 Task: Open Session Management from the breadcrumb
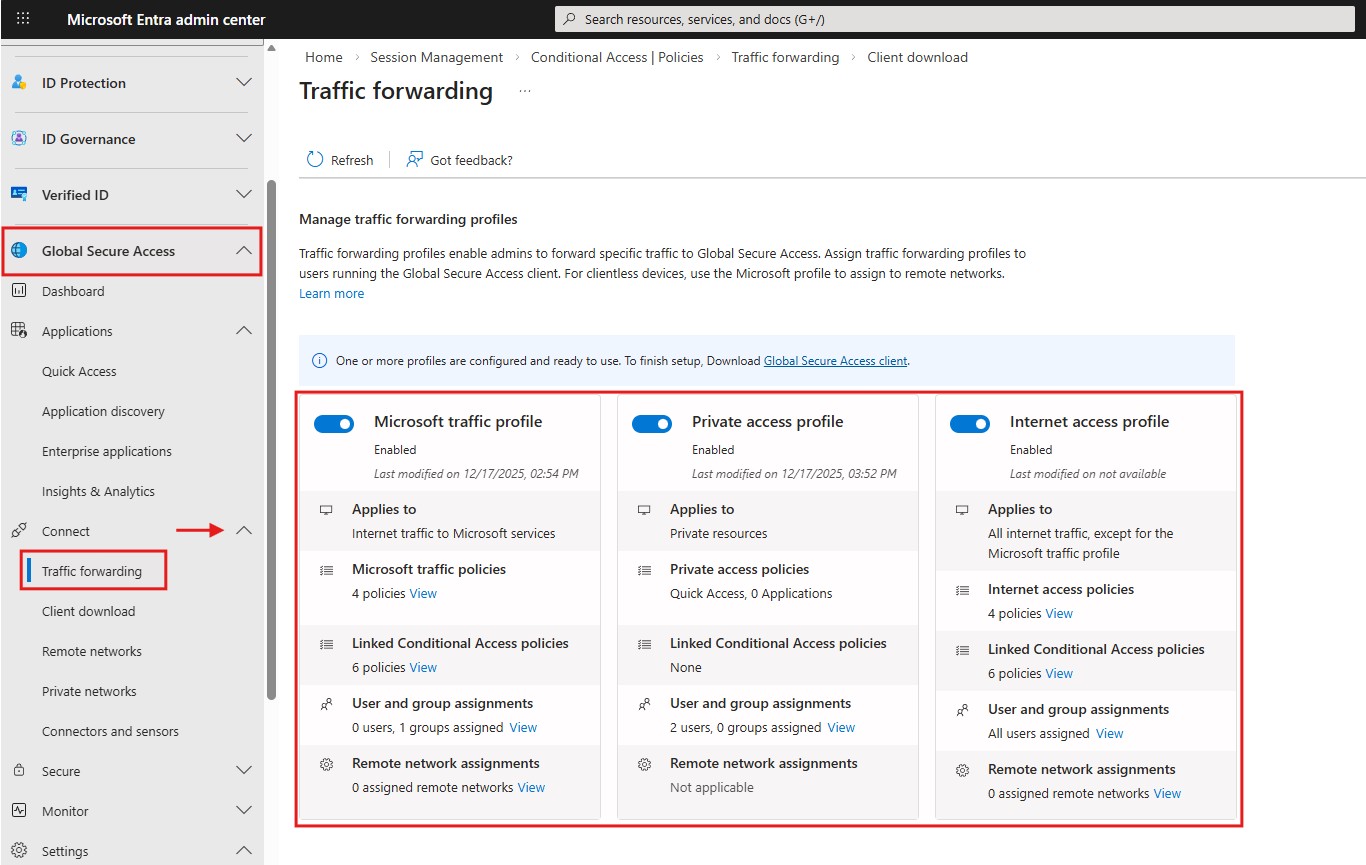click(x=436, y=57)
